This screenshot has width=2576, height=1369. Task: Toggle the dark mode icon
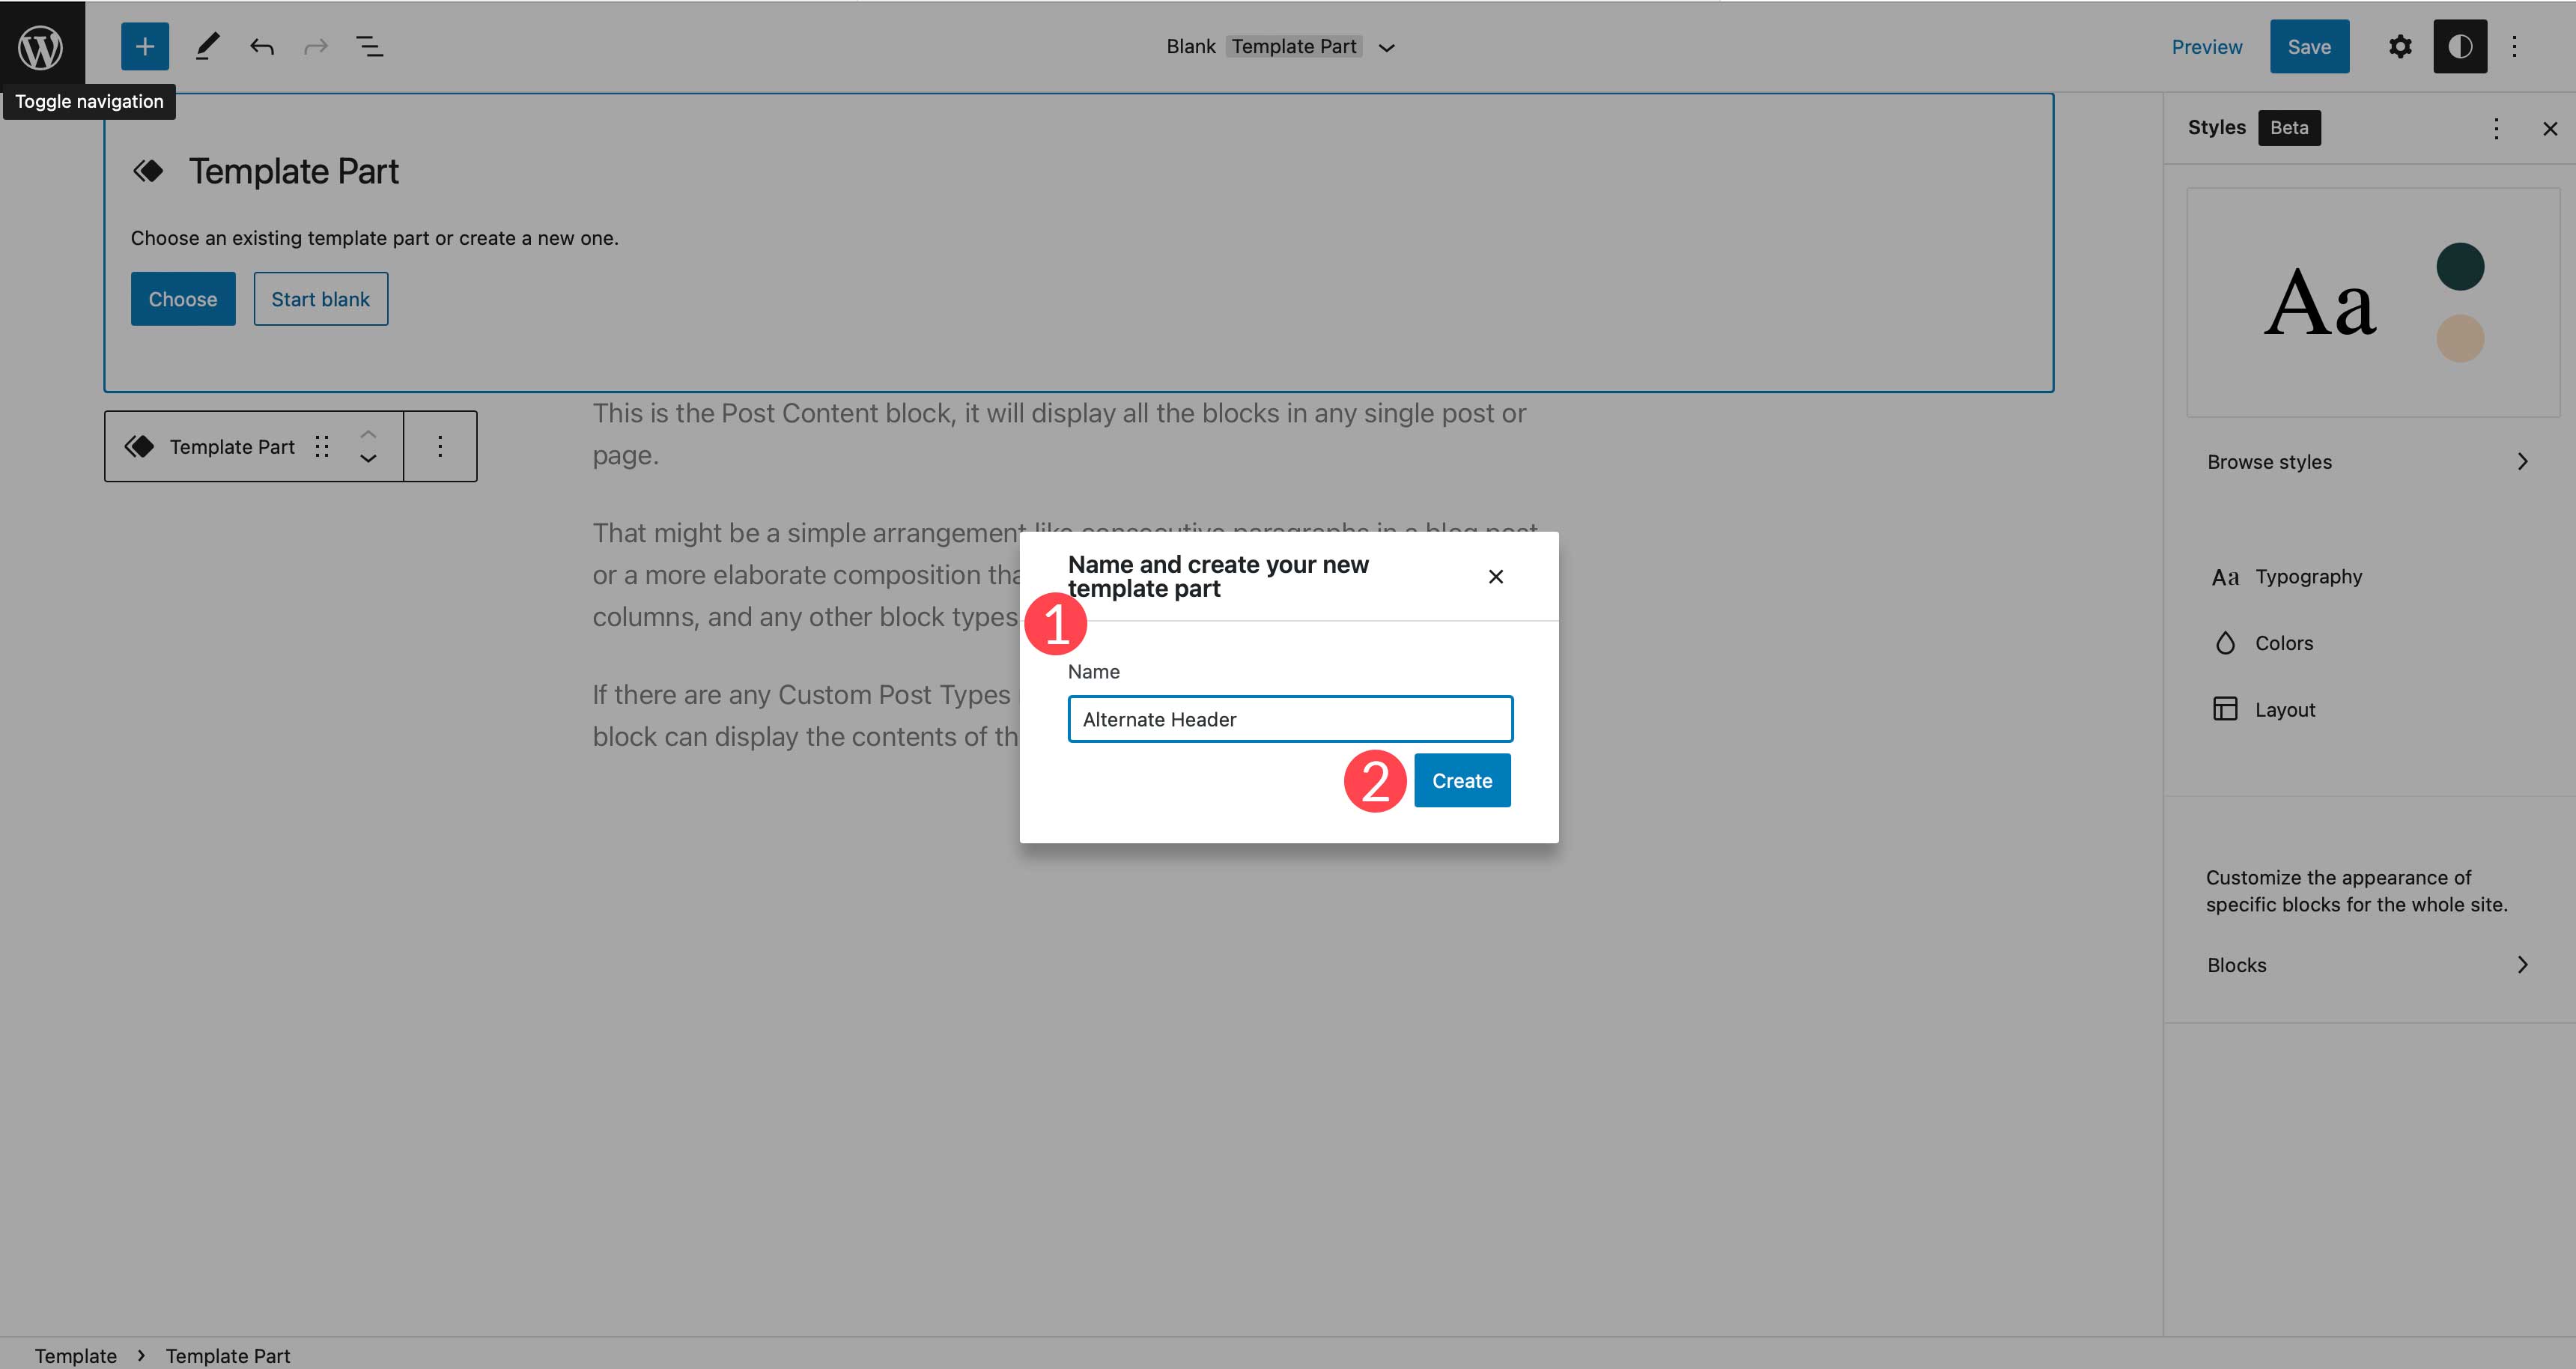(2458, 46)
